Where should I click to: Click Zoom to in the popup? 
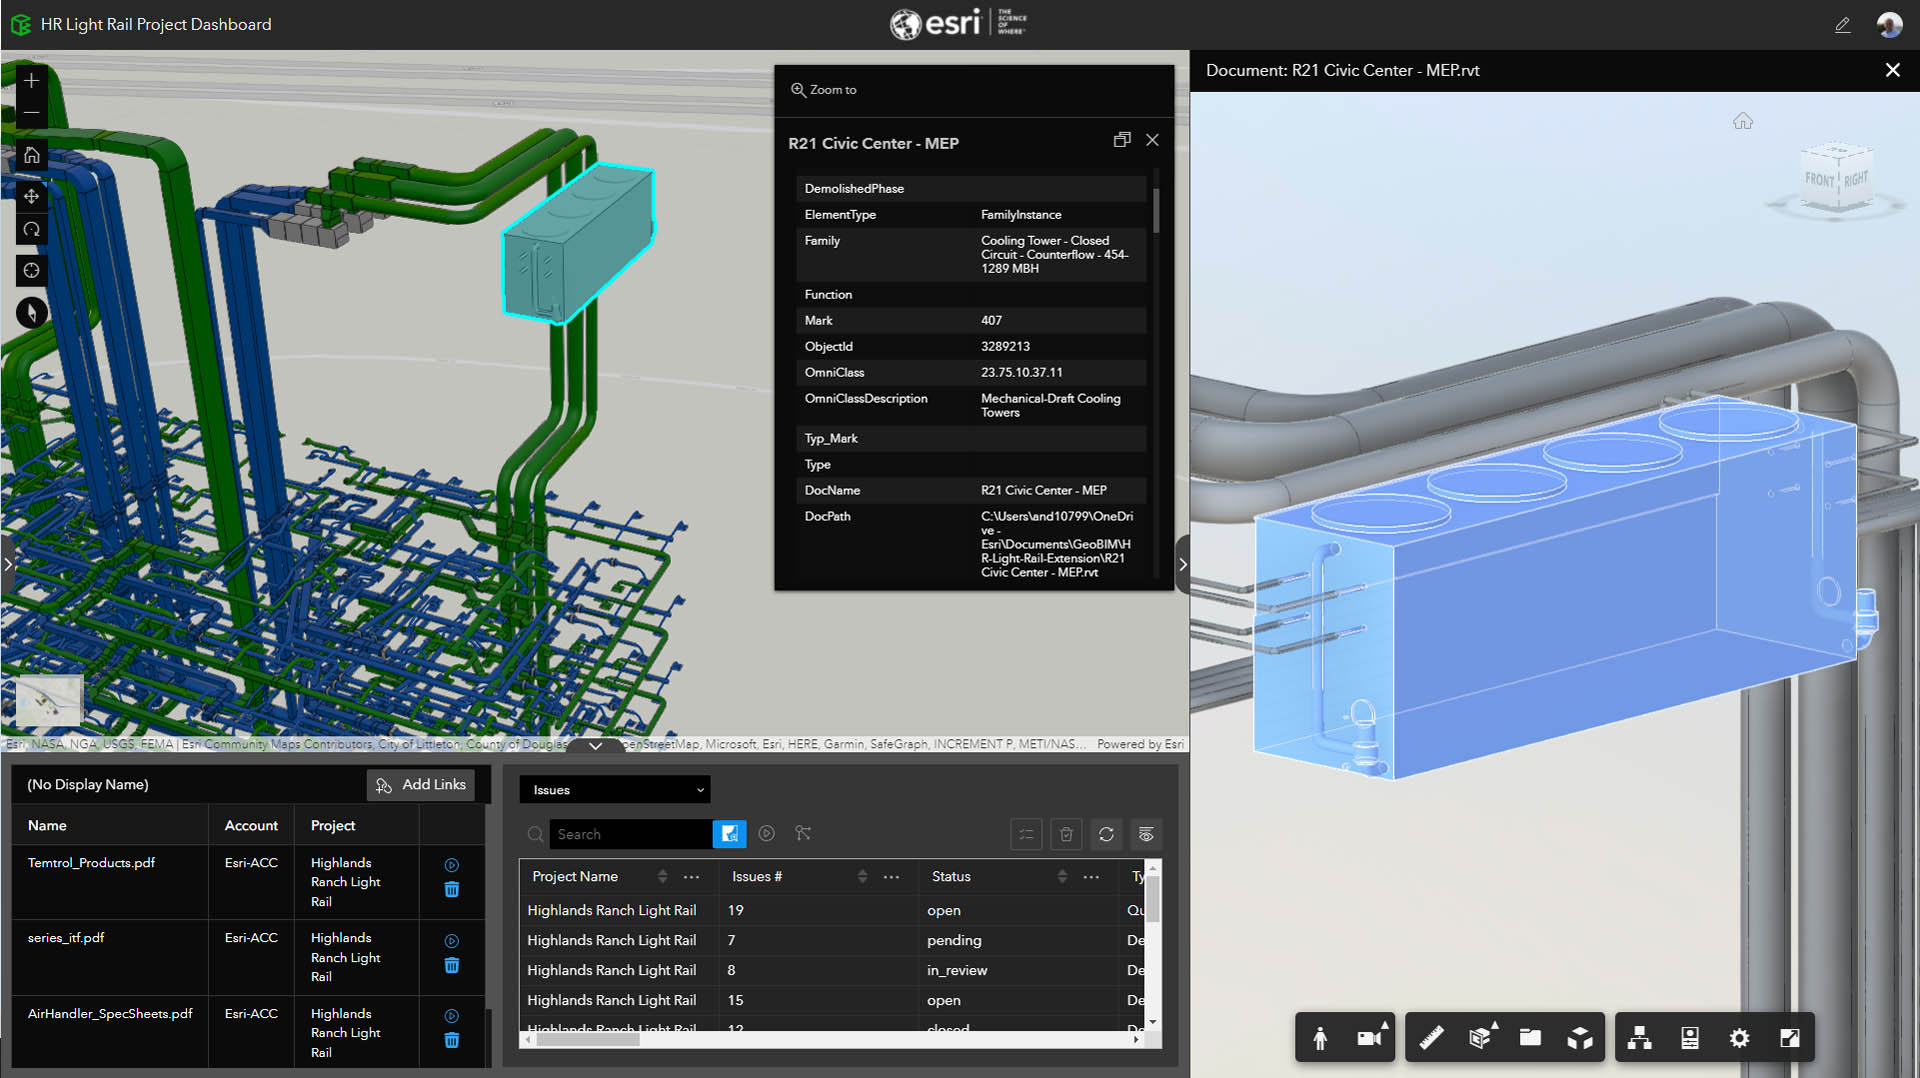pos(824,90)
